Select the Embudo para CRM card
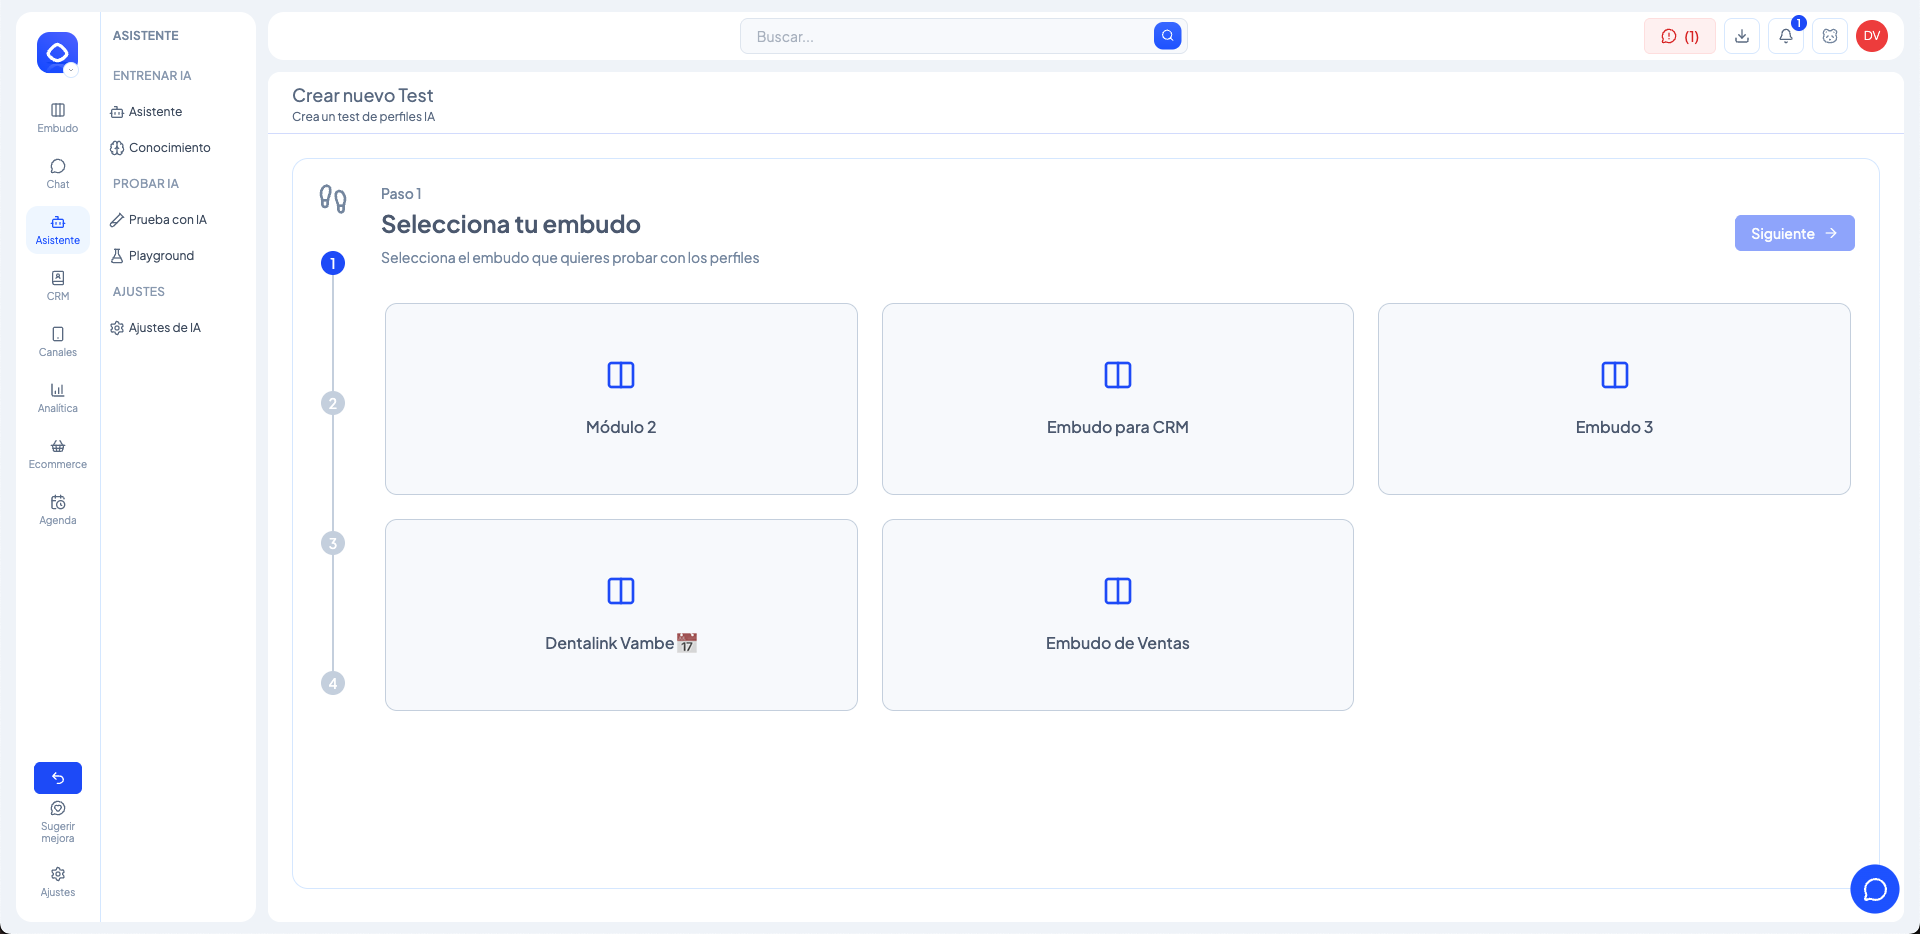 (1117, 399)
